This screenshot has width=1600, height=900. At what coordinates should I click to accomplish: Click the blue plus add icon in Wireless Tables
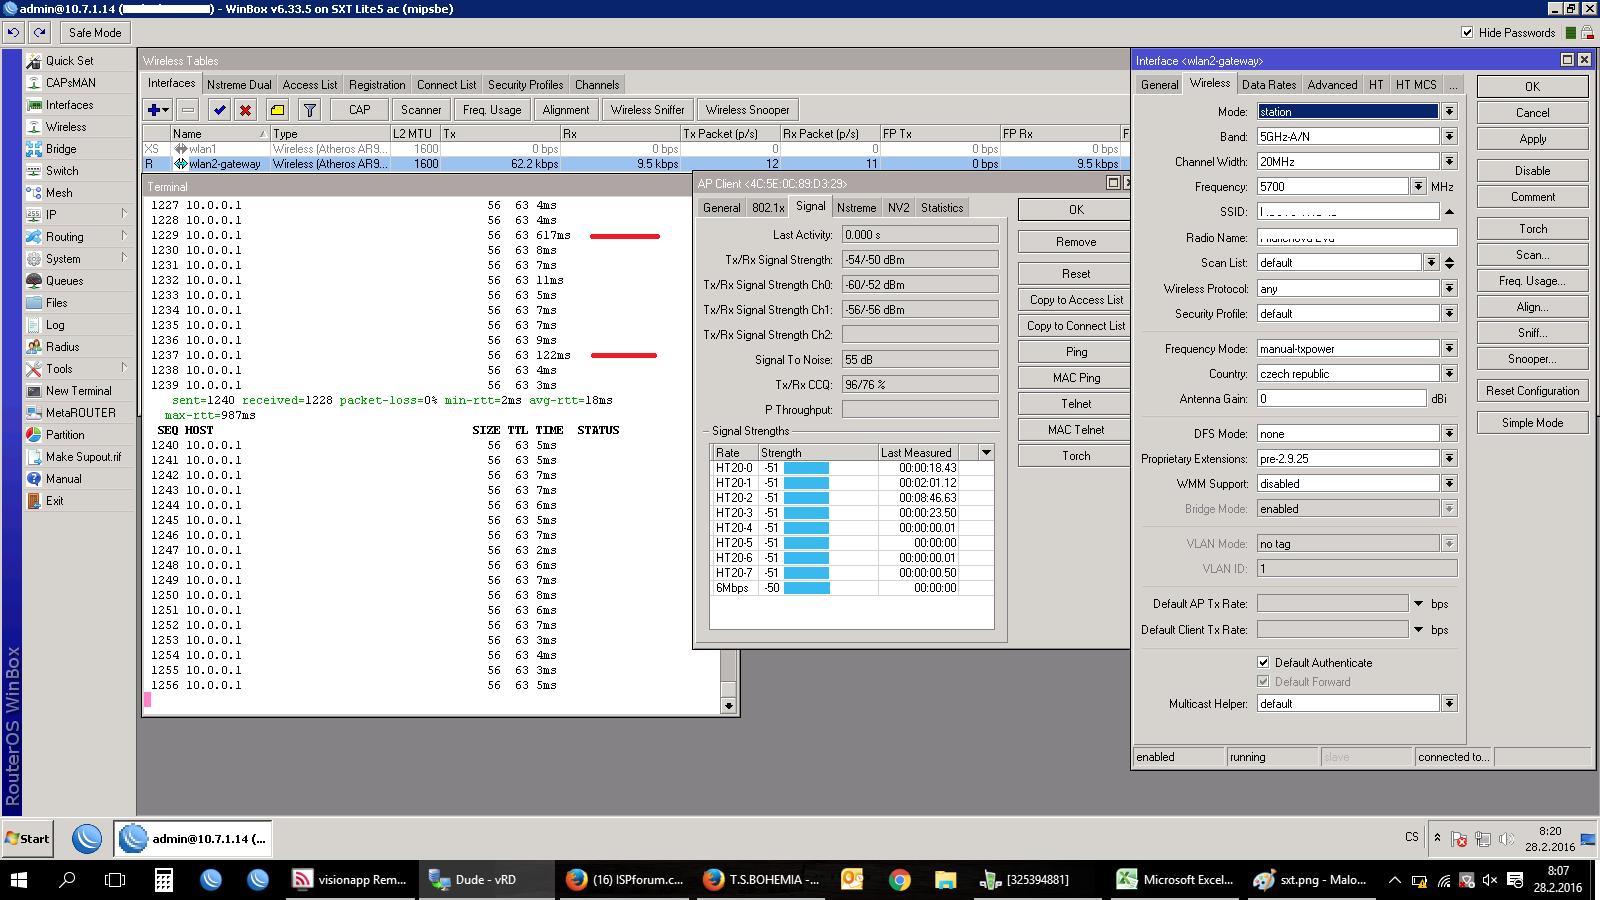click(158, 110)
